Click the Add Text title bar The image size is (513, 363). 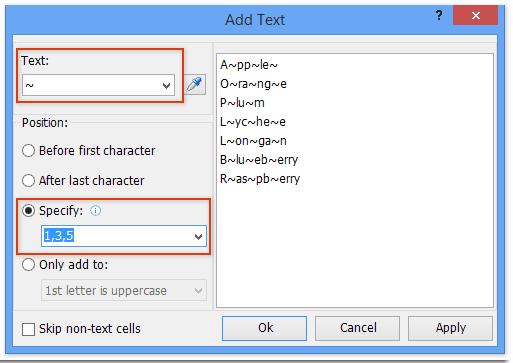click(x=255, y=20)
